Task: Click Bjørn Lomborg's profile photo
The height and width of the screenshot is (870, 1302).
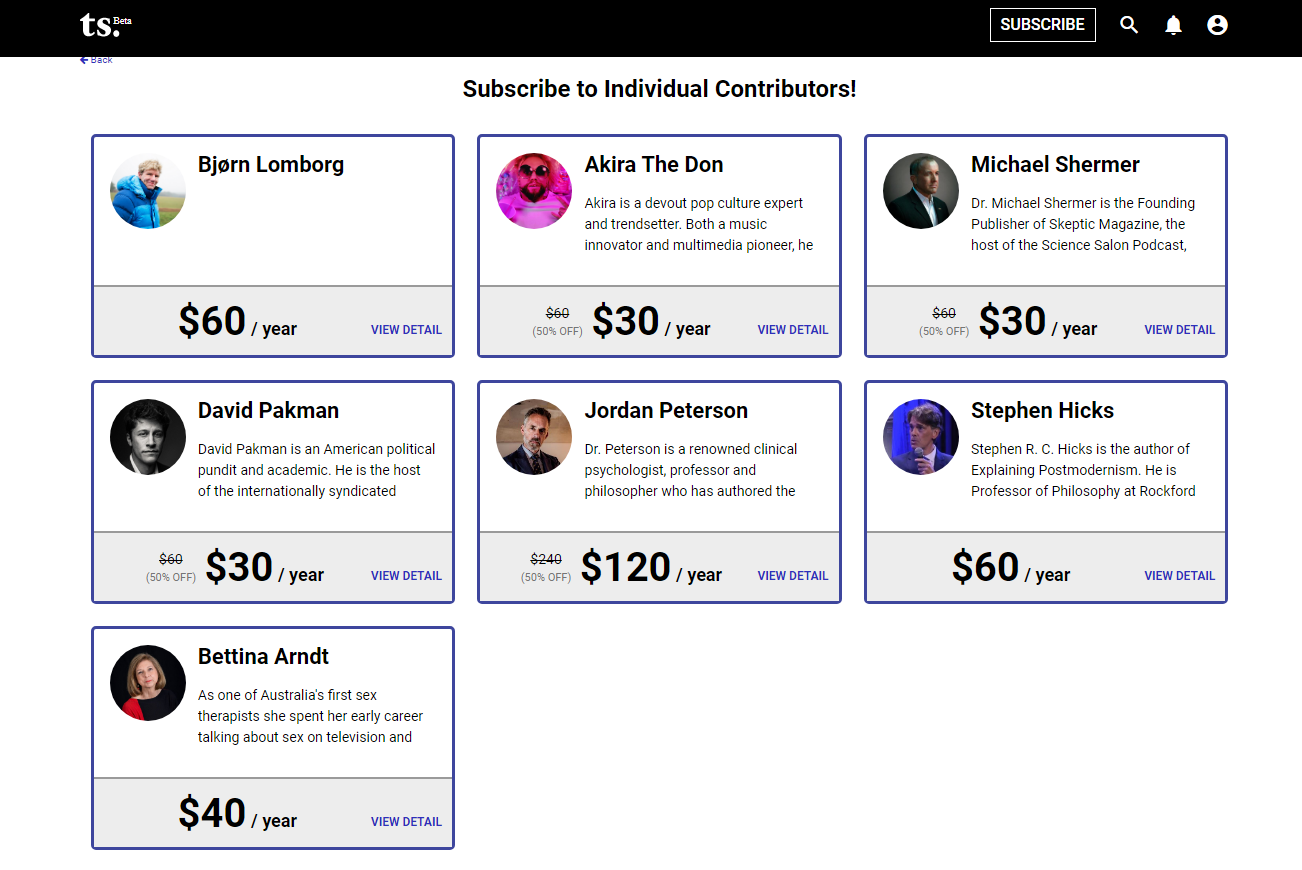Action: coord(148,191)
